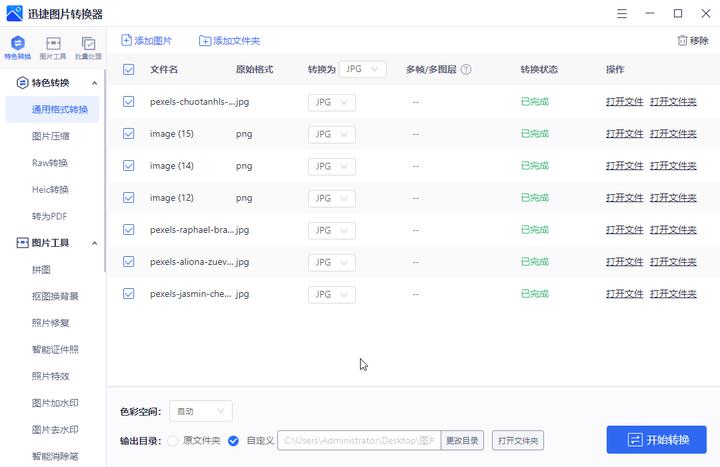720x467 pixels.
Task: Click the help icon beside 多帧/多图层
Action: [466, 69]
